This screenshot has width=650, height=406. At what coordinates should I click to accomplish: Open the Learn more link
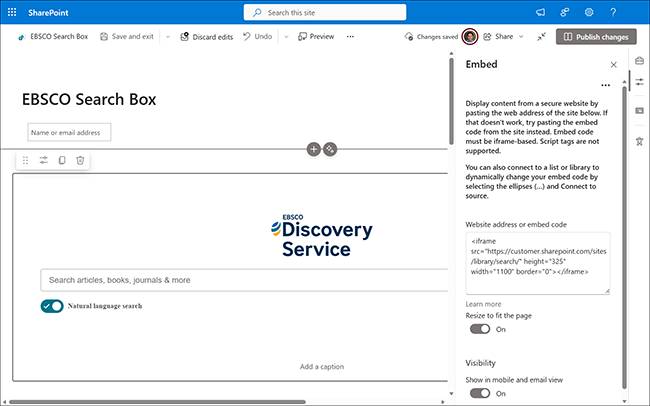[483, 304]
